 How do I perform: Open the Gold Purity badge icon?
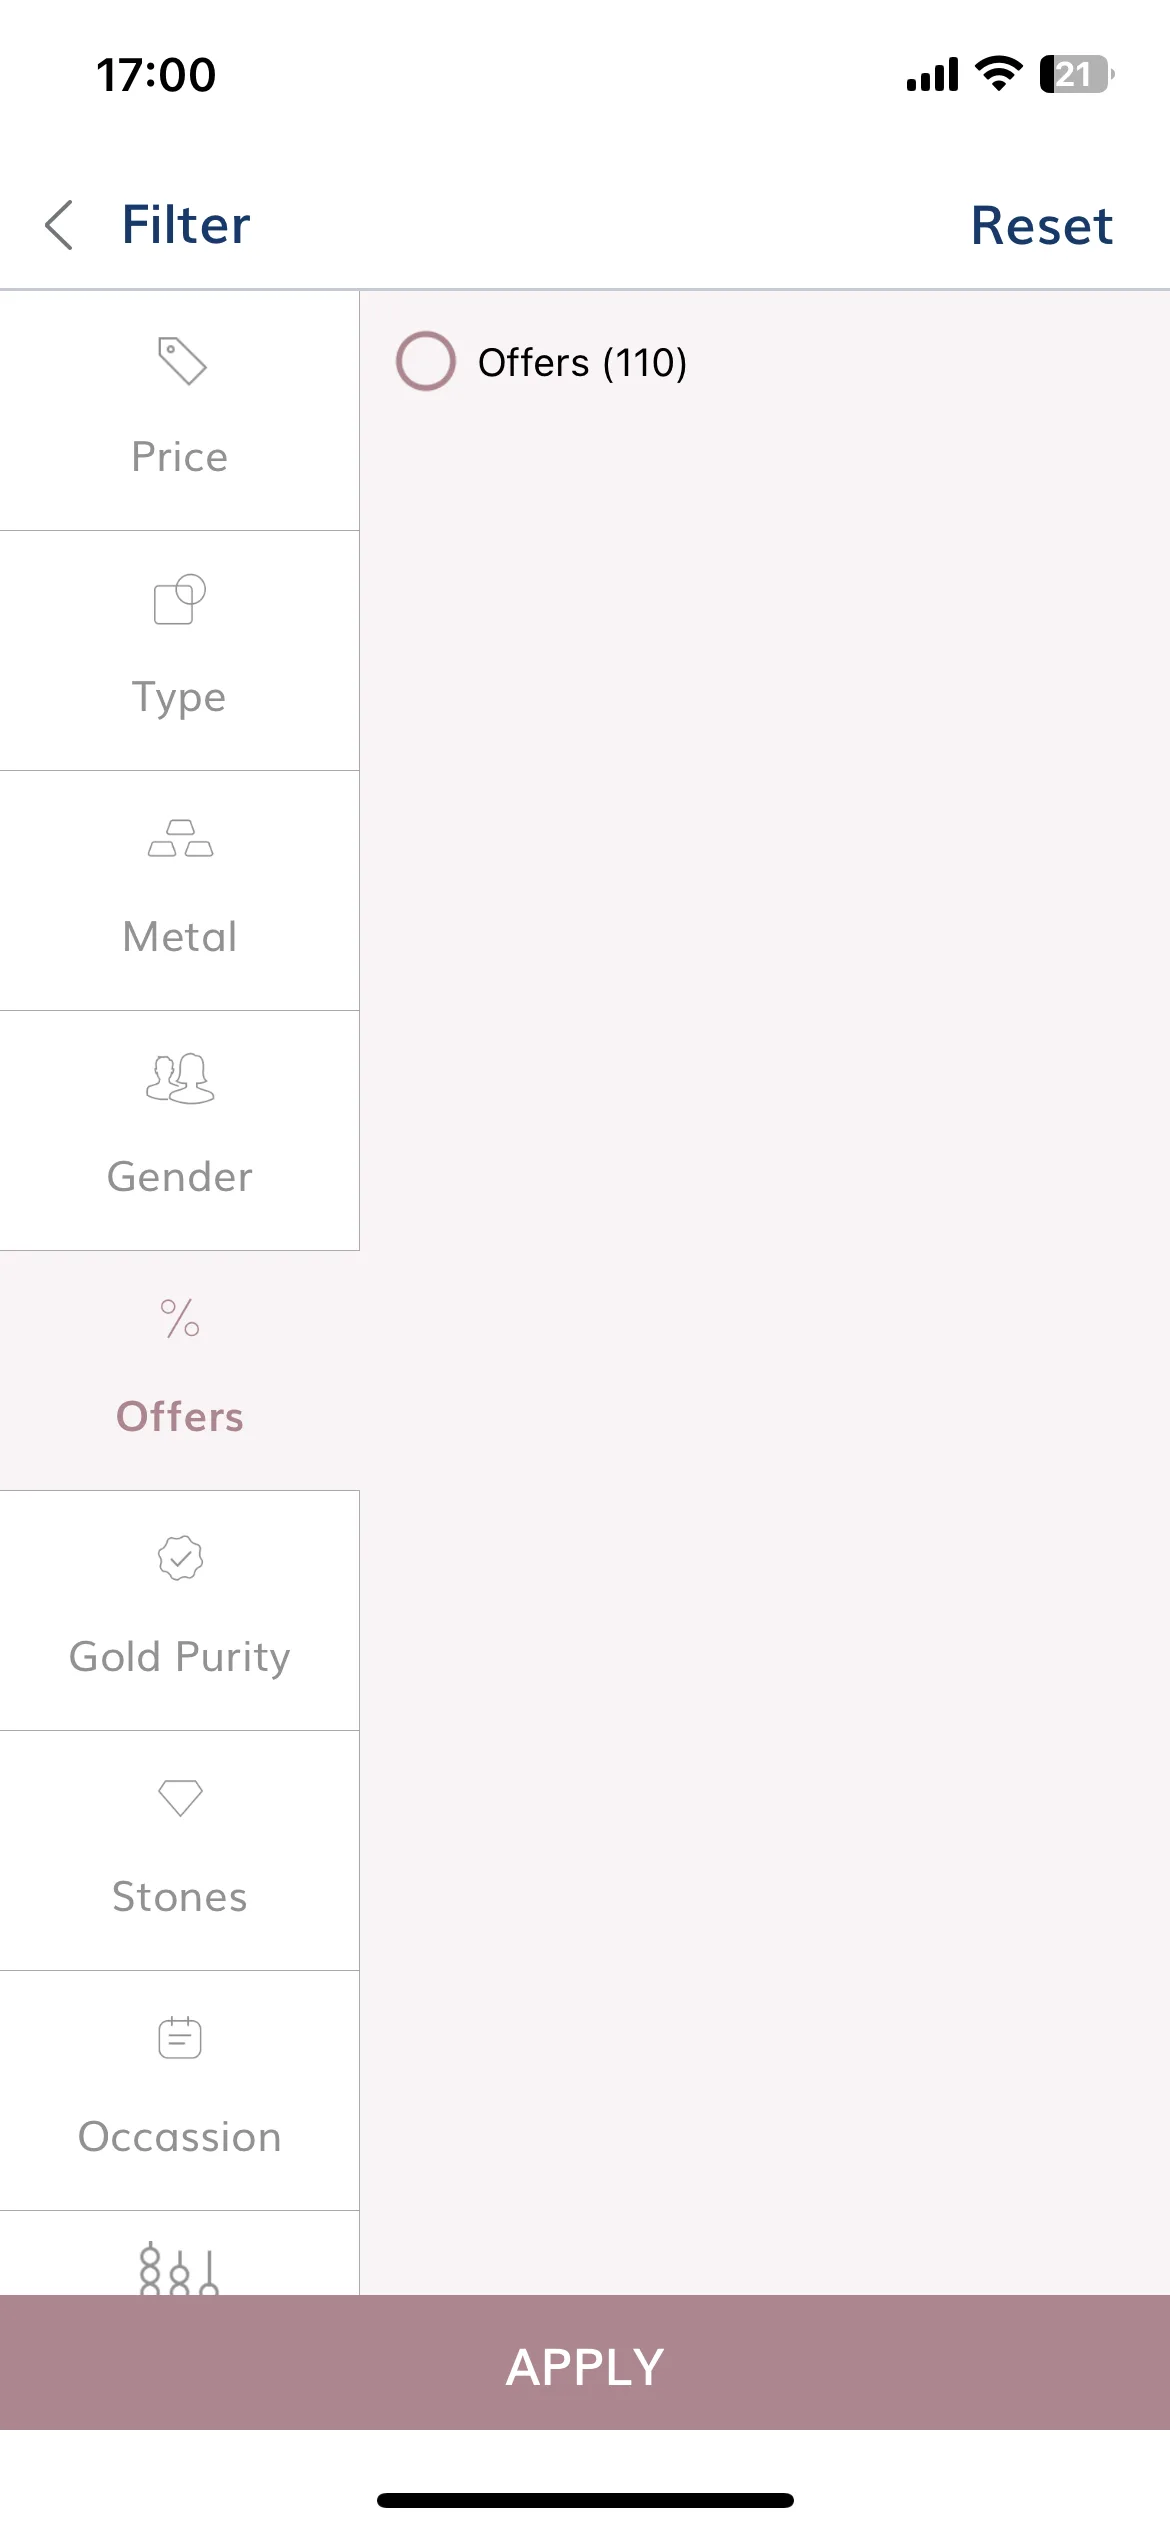pyautogui.click(x=180, y=1558)
